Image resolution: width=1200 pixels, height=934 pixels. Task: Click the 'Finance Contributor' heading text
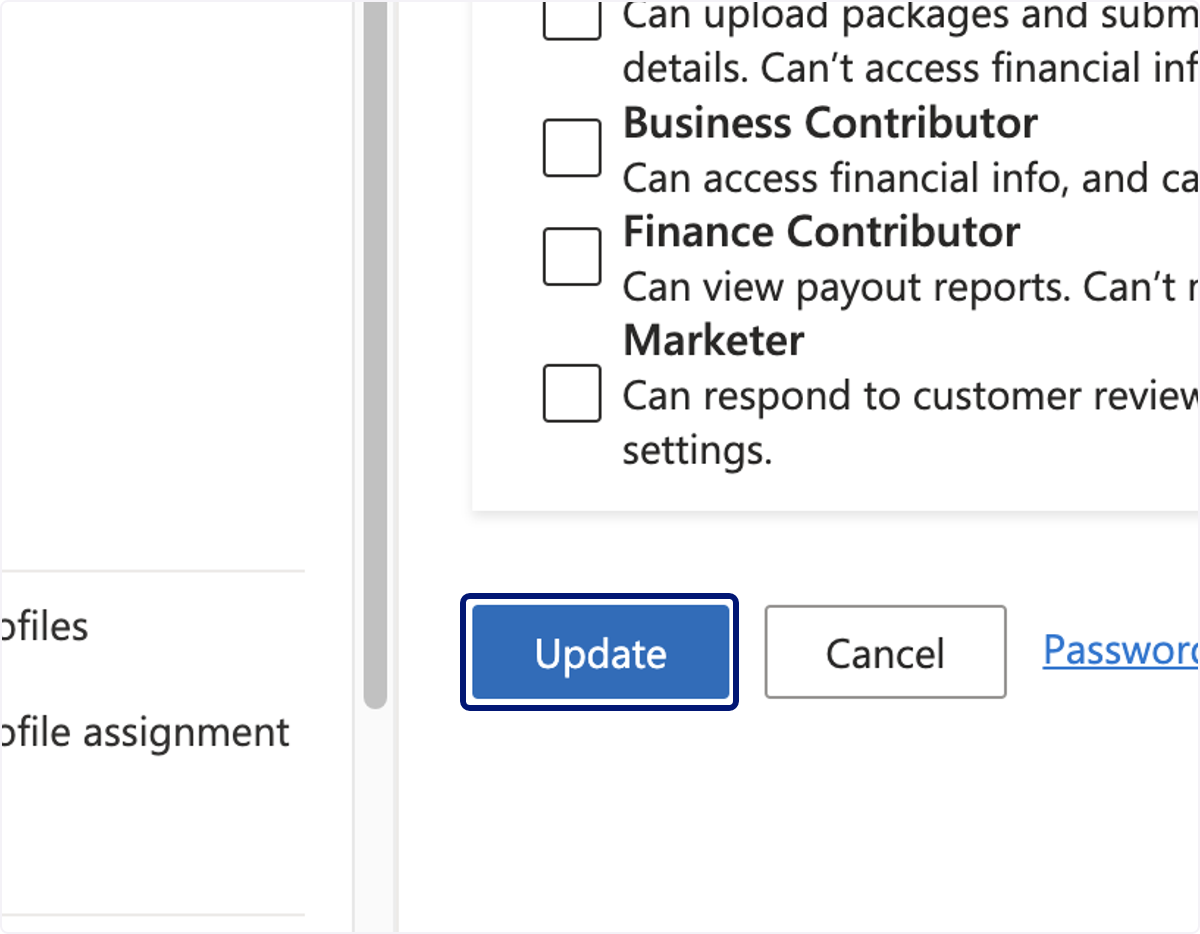tap(821, 232)
